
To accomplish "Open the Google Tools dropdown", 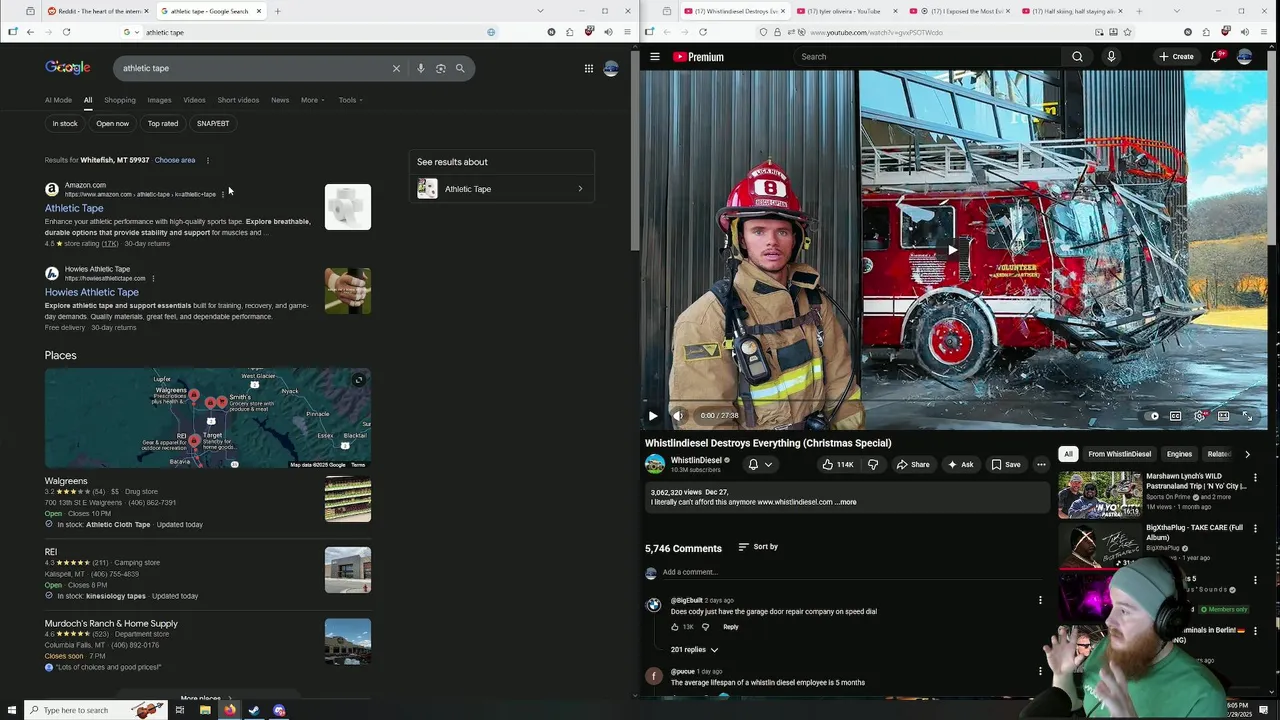I will coord(350,100).
